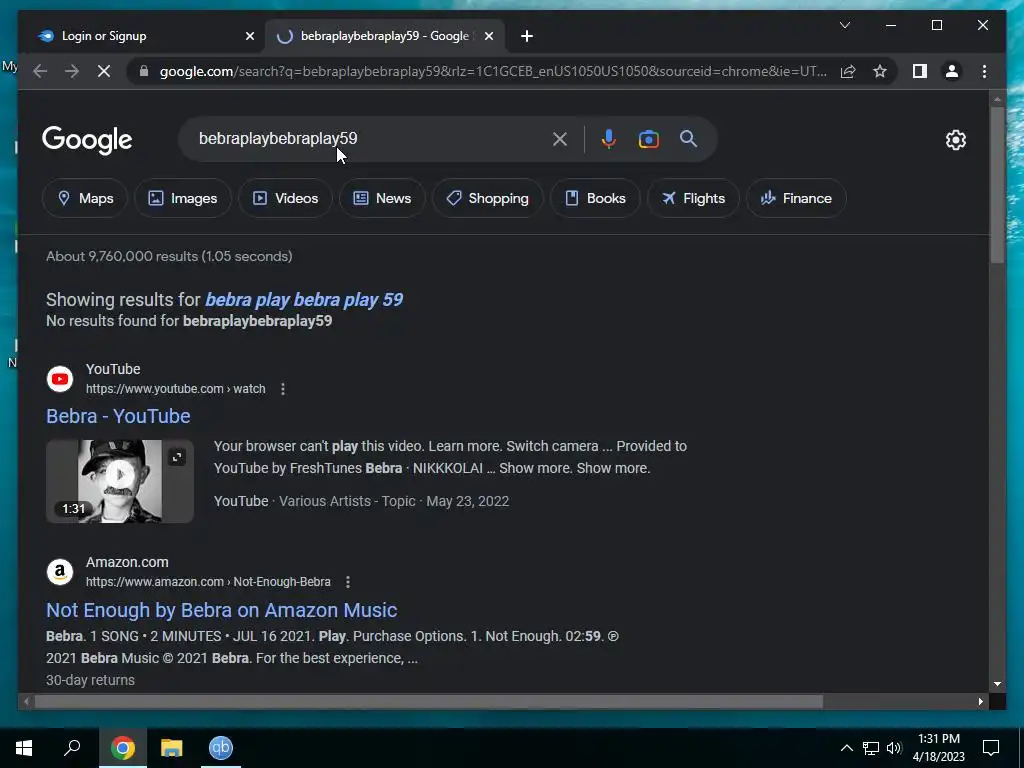Close the Login or Signup tab

click(x=249, y=36)
